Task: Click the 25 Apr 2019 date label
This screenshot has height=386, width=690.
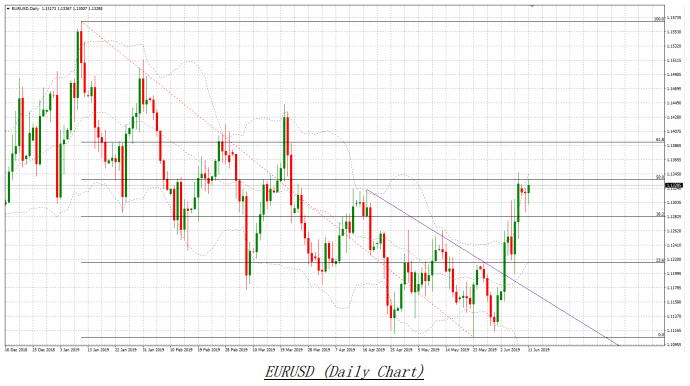Action: click(x=402, y=350)
